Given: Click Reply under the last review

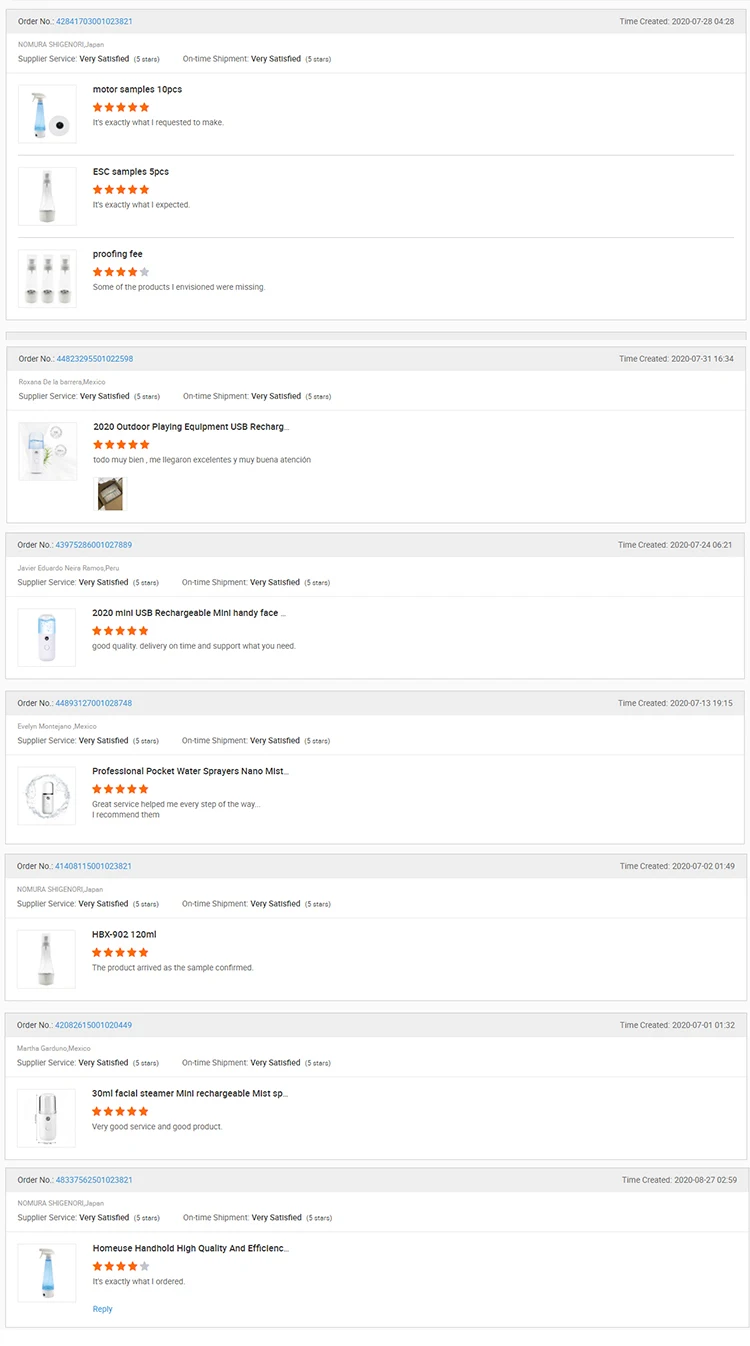Looking at the screenshot, I should 102,1309.
